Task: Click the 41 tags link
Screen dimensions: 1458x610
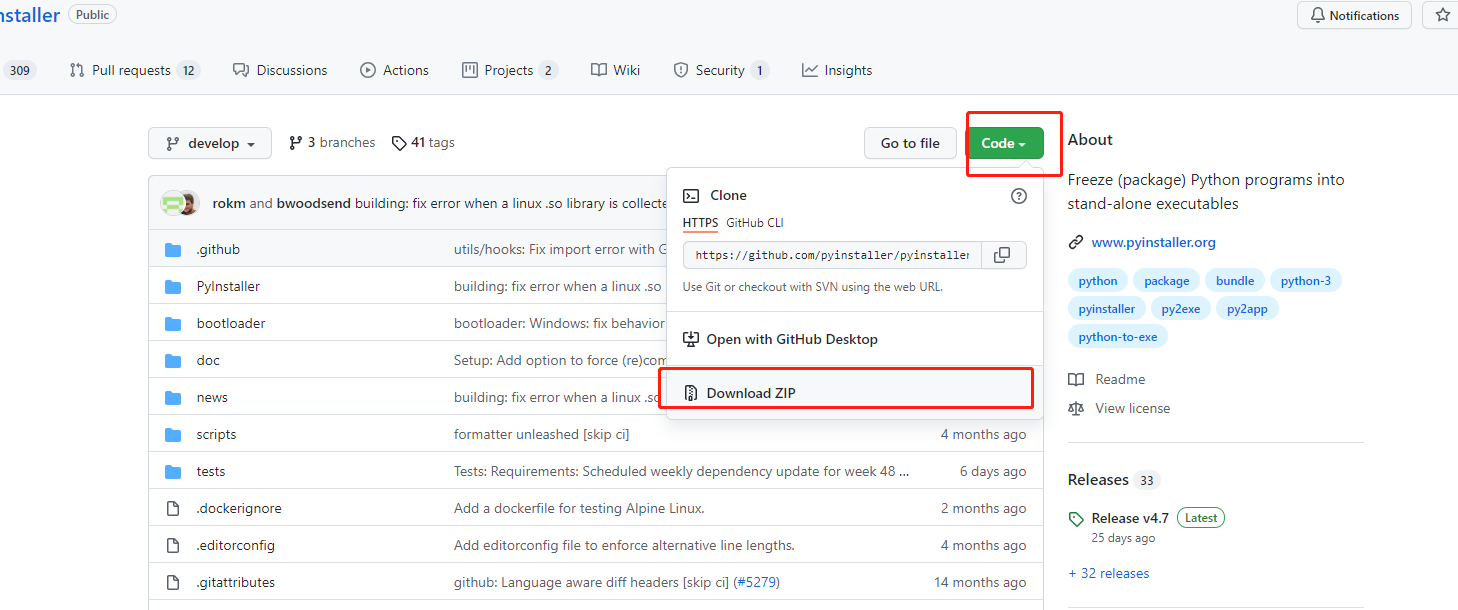Action: tap(423, 143)
